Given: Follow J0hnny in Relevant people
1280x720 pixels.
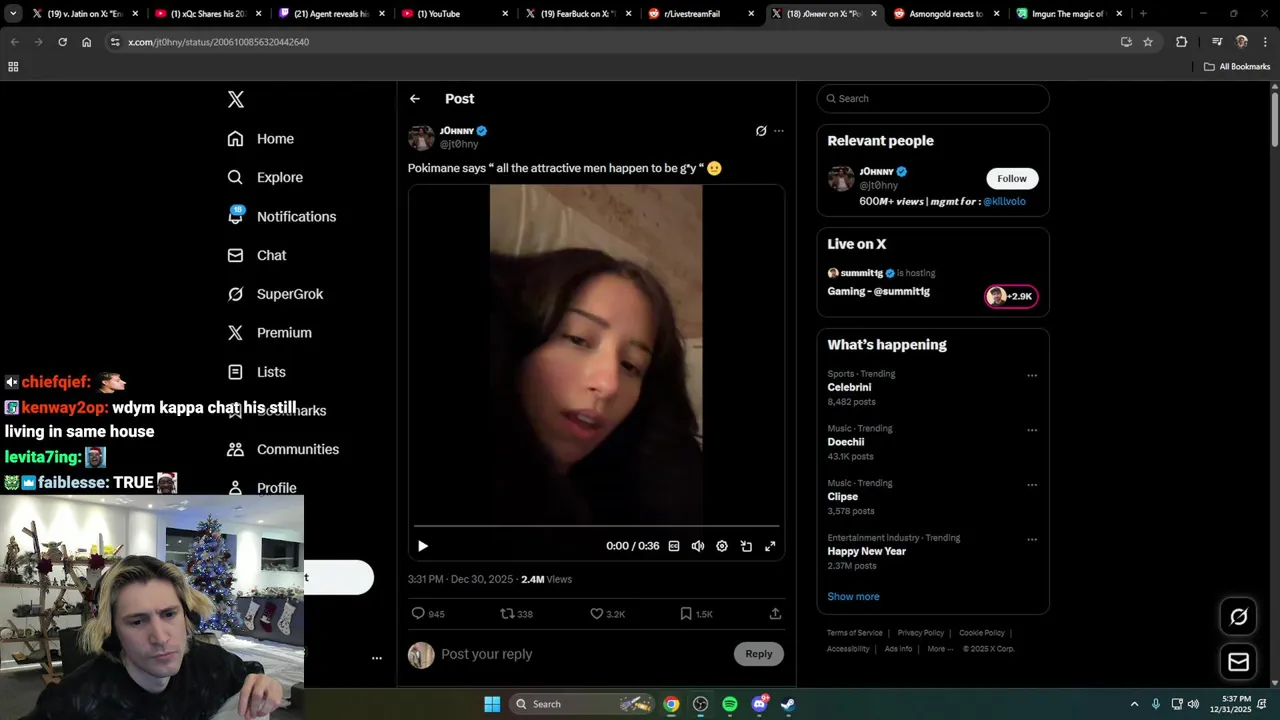Looking at the screenshot, I should pos(1011,179).
